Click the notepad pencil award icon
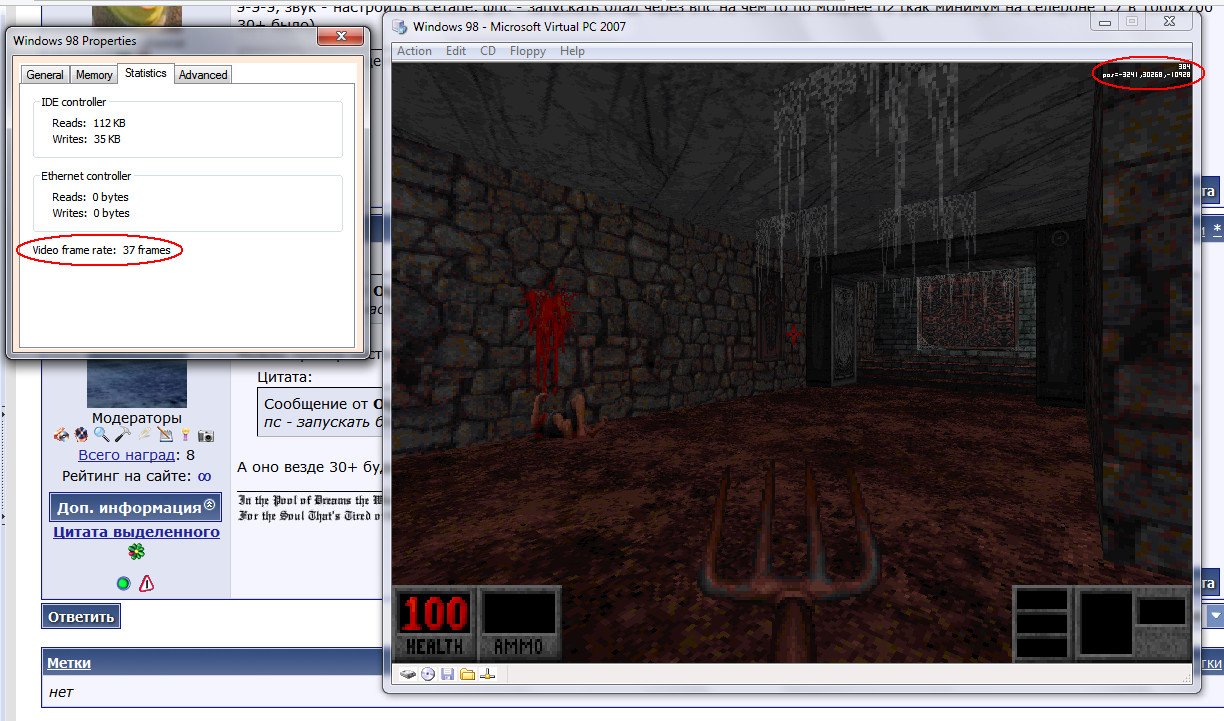This screenshot has height=721, width=1224. (165, 435)
